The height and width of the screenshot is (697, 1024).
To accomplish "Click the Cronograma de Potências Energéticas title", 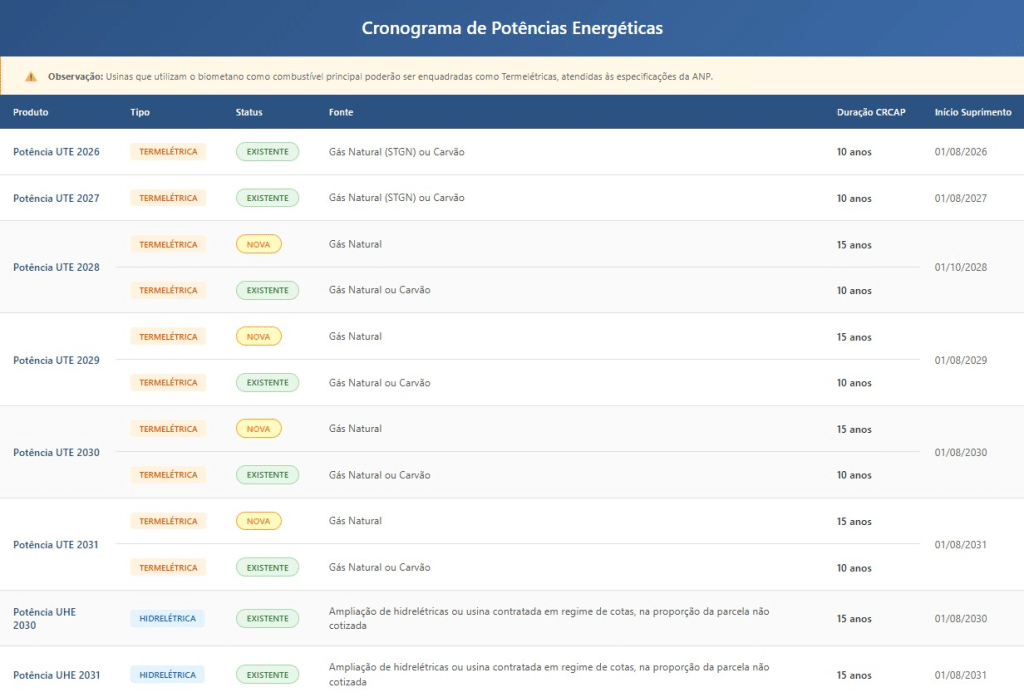I will 512,28.
